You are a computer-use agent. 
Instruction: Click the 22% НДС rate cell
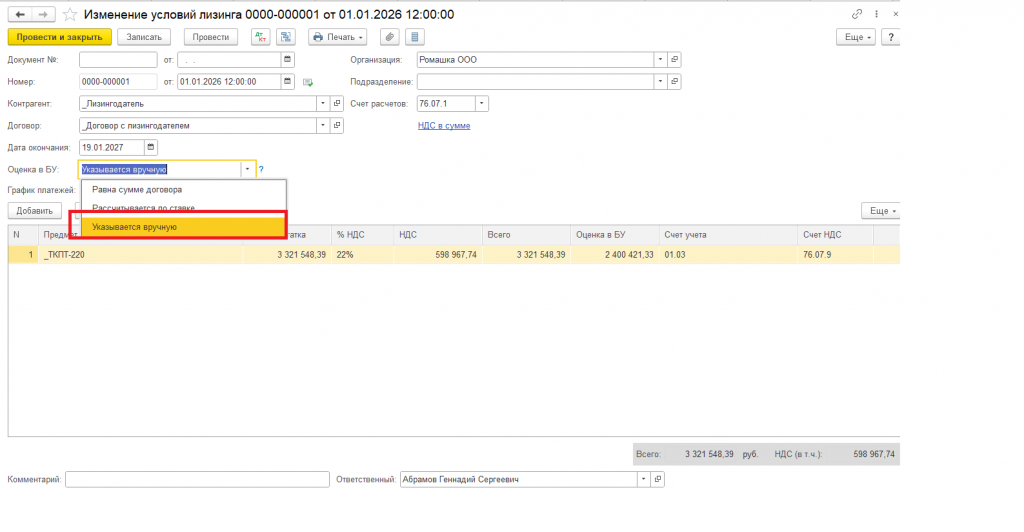point(362,255)
